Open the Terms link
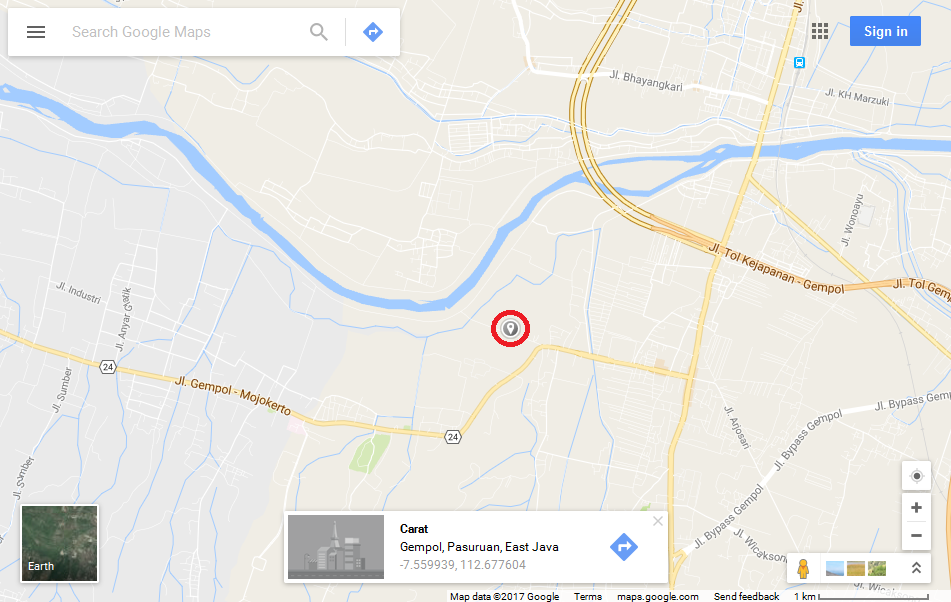Screen dimensions: 951x602 click(x=588, y=597)
